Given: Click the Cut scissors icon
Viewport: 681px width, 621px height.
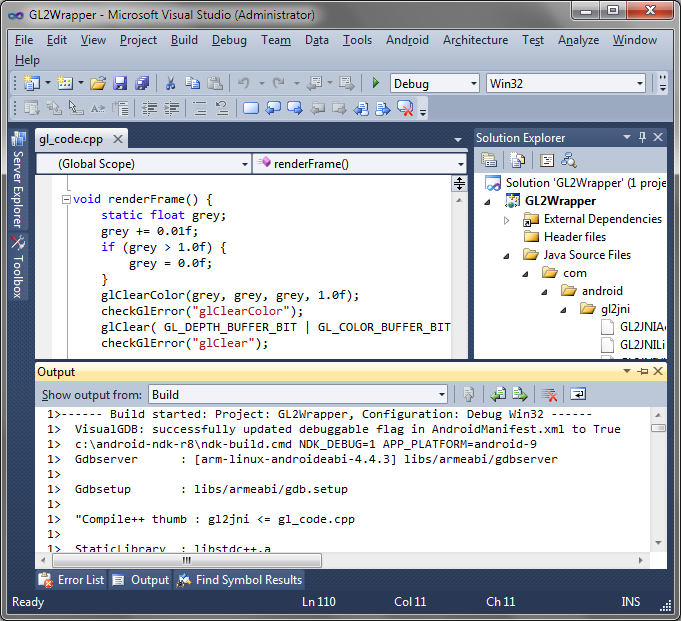Looking at the screenshot, I should coord(170,83).
